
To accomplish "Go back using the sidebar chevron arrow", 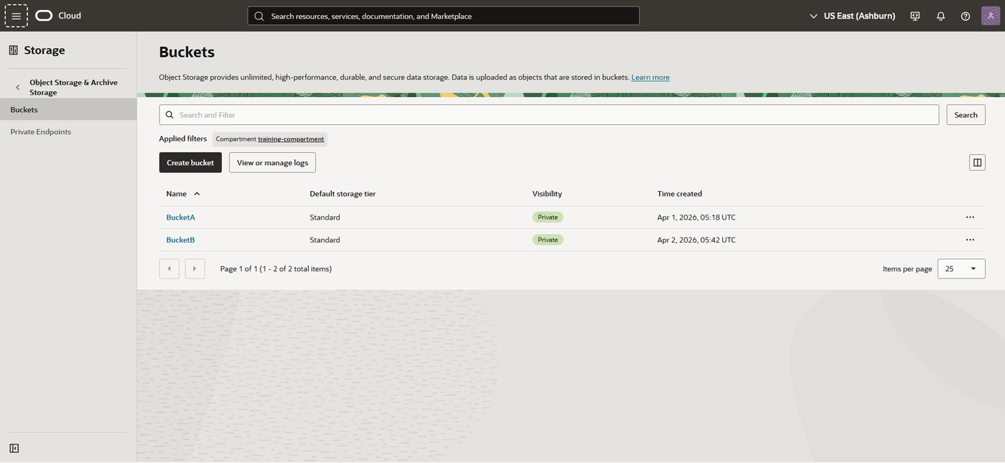I will [17, 87].
